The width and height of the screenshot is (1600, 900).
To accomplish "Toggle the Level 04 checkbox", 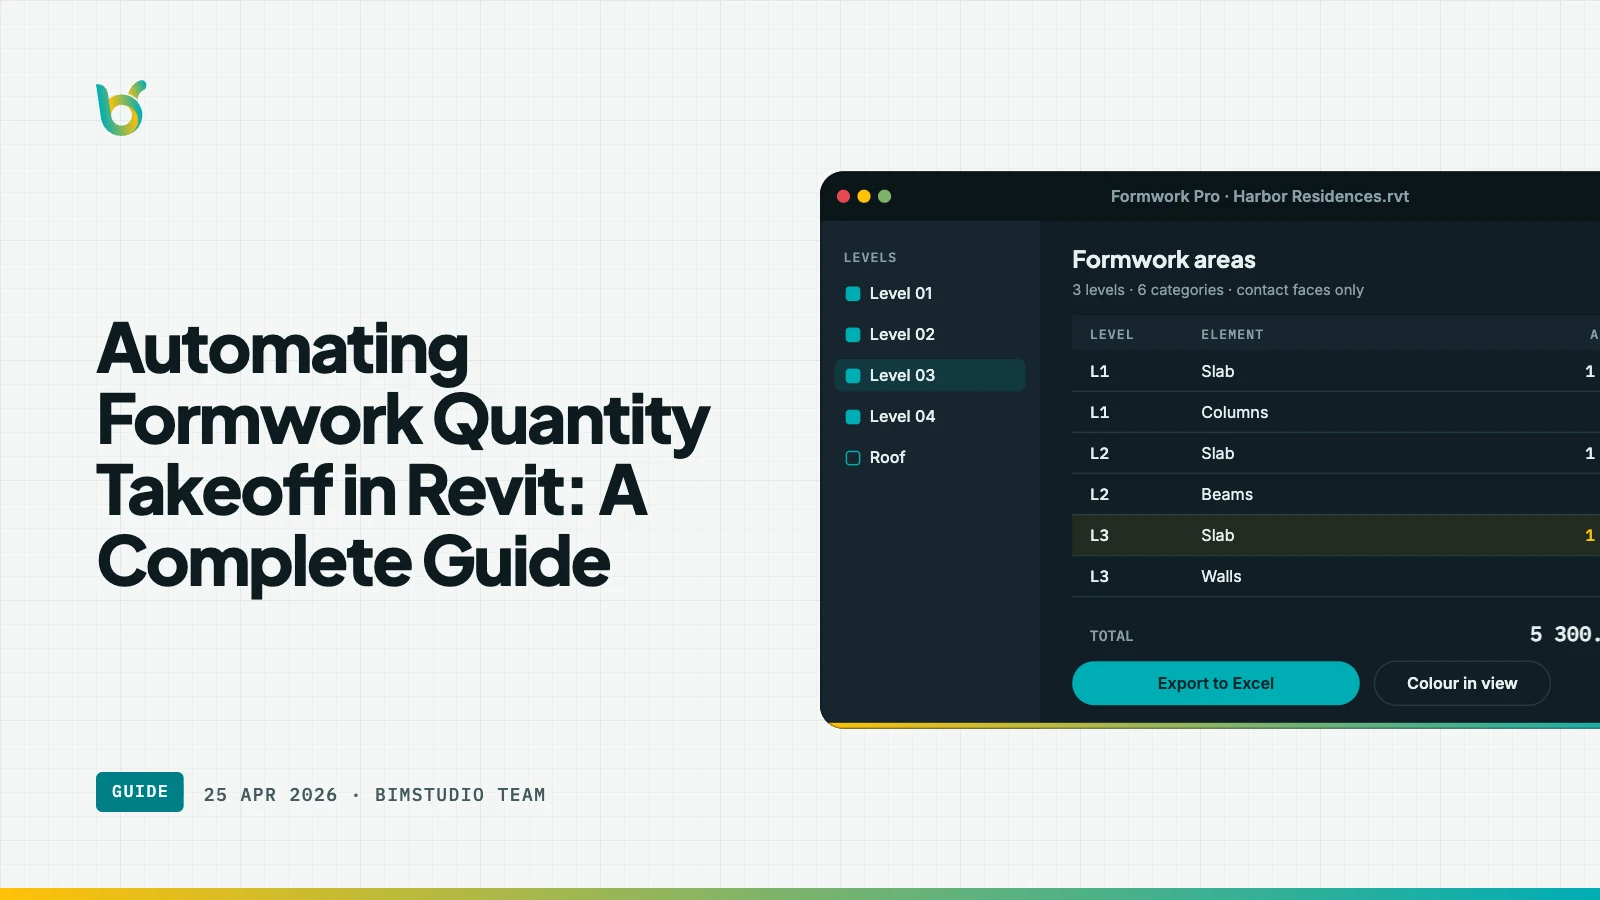I will (x=853, y=417).
